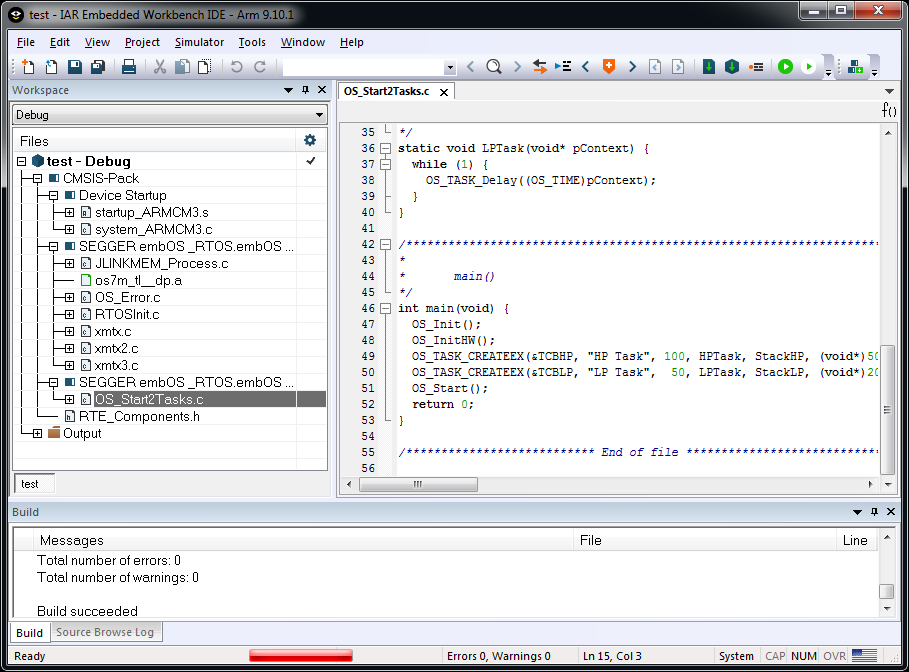
Task: Click the red progress bar in status bar
Action: (301, 656)
